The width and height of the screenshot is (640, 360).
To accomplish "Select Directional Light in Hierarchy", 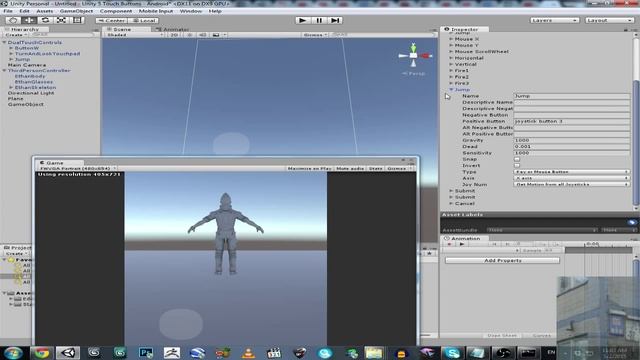I will point(31,93).
